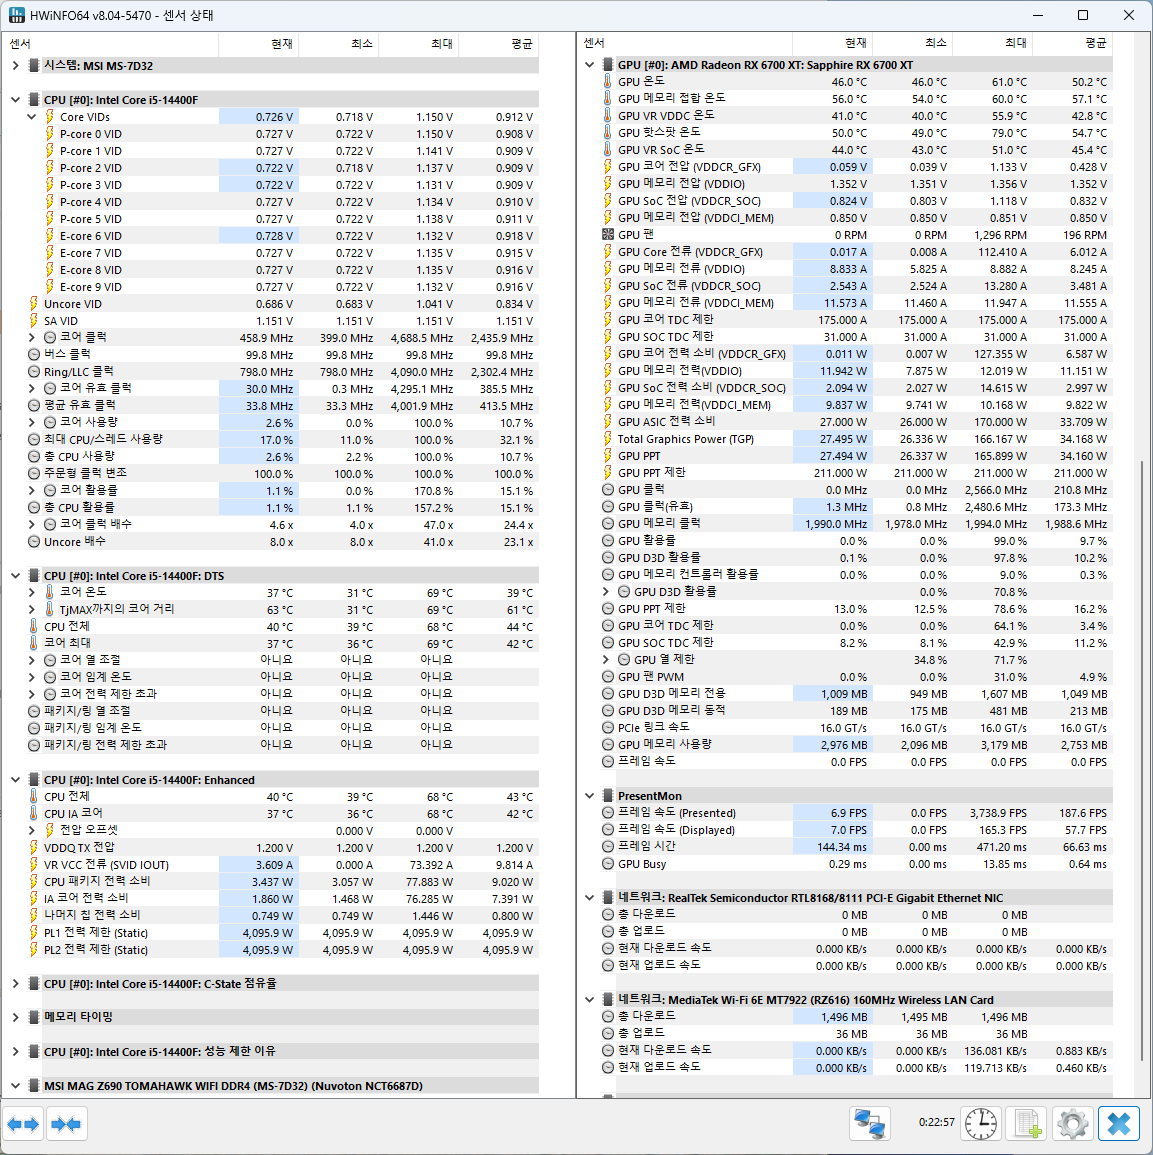Click the circle icon beside PCIe 링크 속도

[x=608, y=727]
